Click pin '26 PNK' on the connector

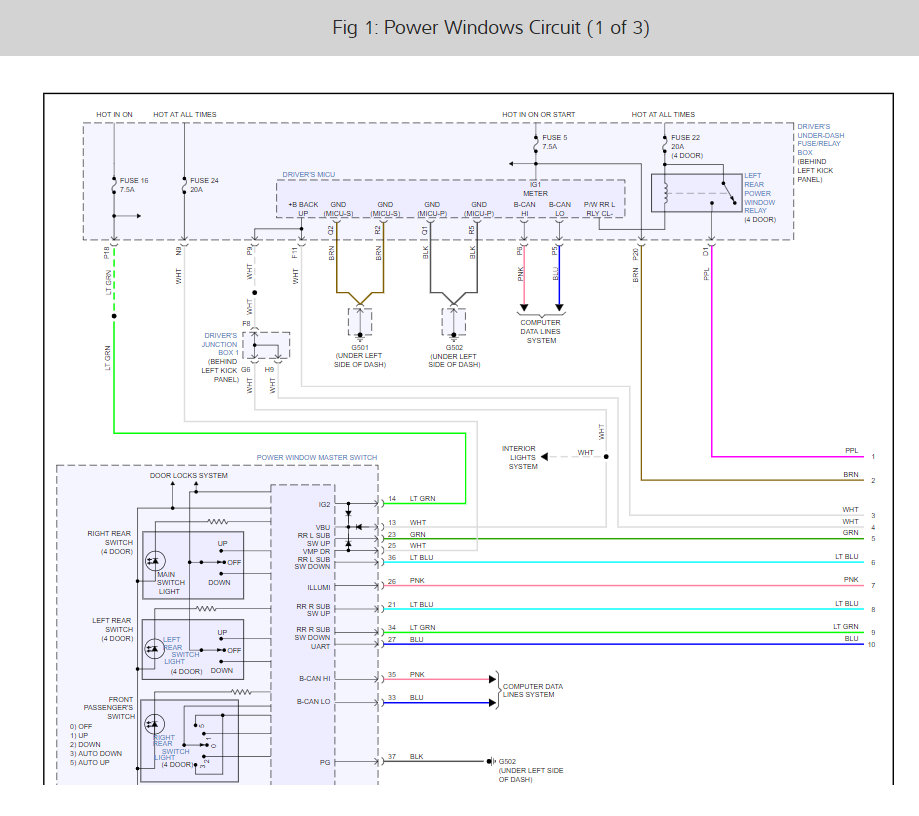pyautogui.click(x=406, y=581)
